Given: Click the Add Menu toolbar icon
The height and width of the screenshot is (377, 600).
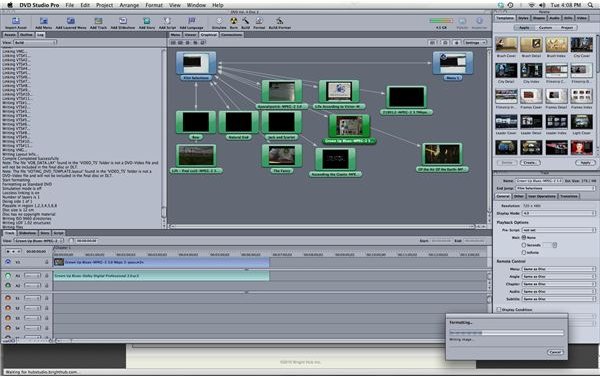Looking at the screenshot, I should click(x=44, y=21).
